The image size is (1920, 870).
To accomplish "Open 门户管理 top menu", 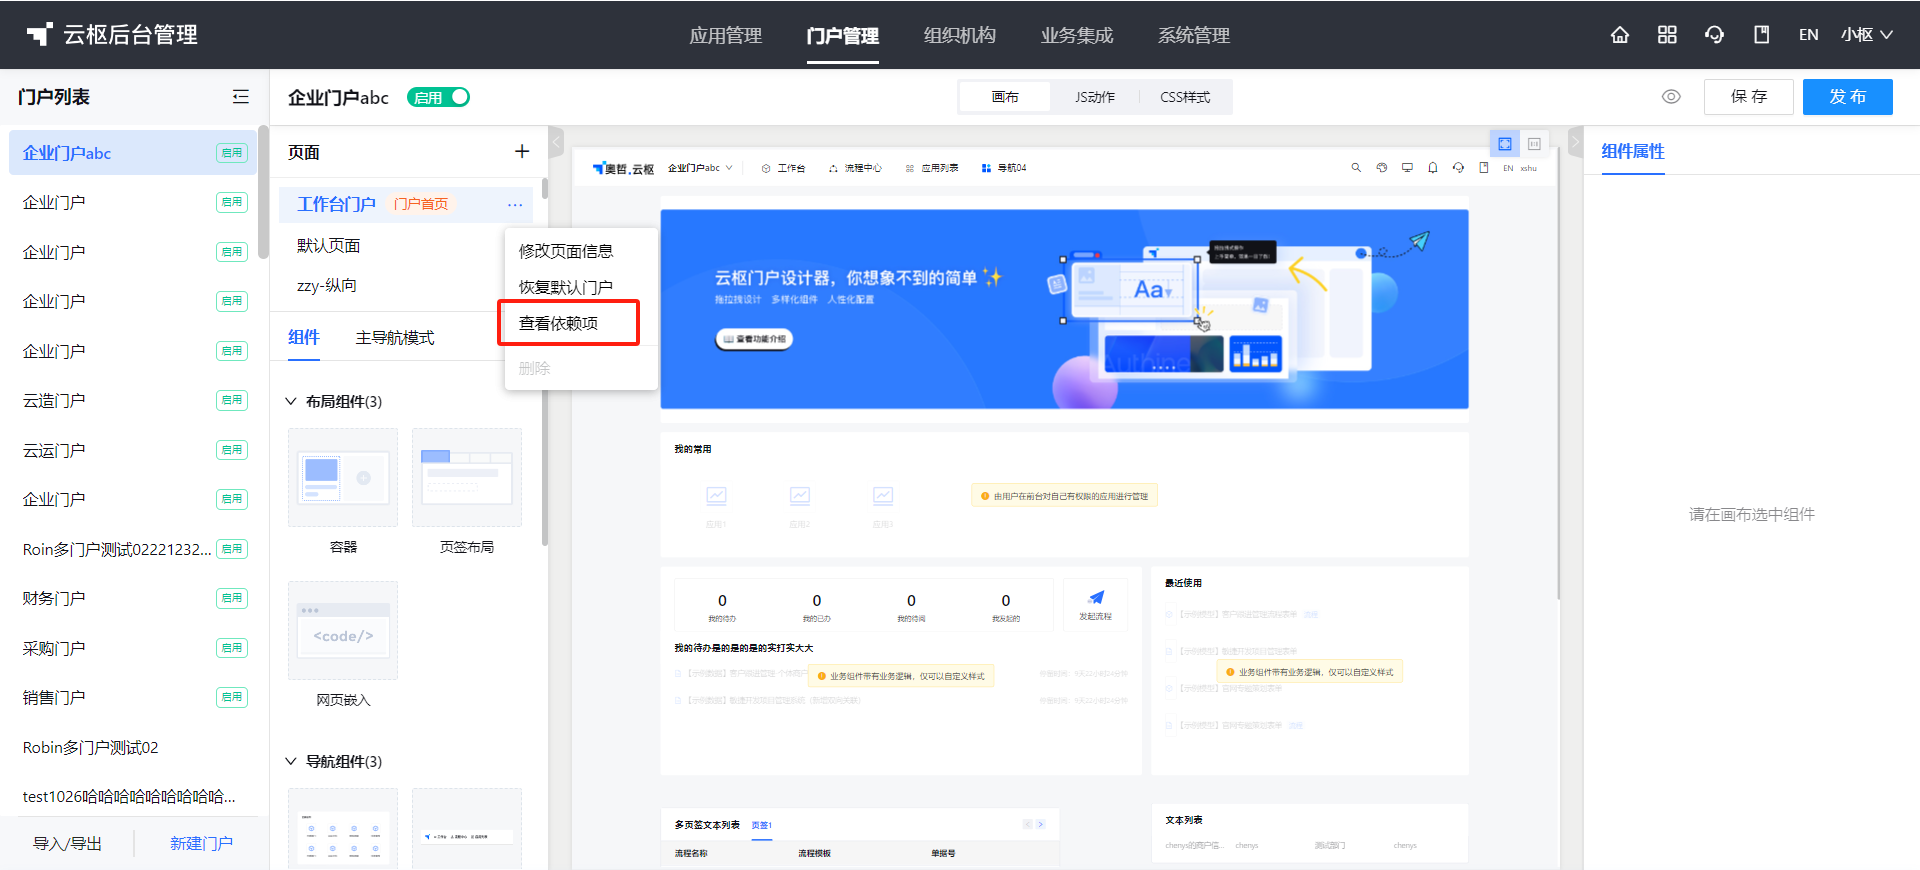I will 843,35.
